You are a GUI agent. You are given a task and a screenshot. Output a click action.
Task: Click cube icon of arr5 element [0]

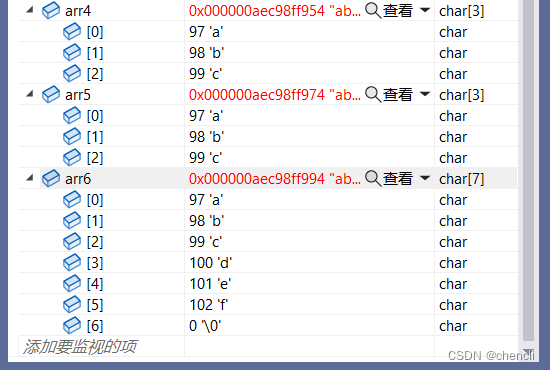point(72,116)
